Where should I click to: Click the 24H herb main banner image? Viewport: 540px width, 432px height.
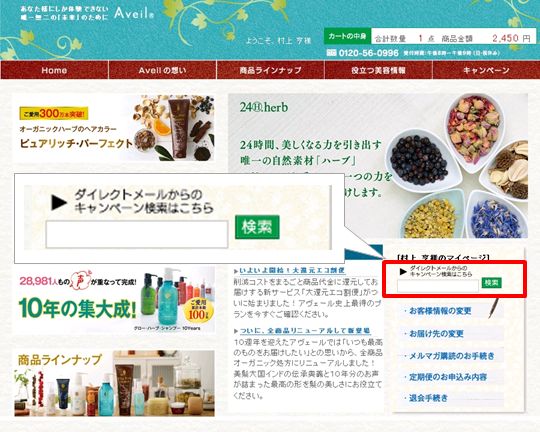point(377,165)
